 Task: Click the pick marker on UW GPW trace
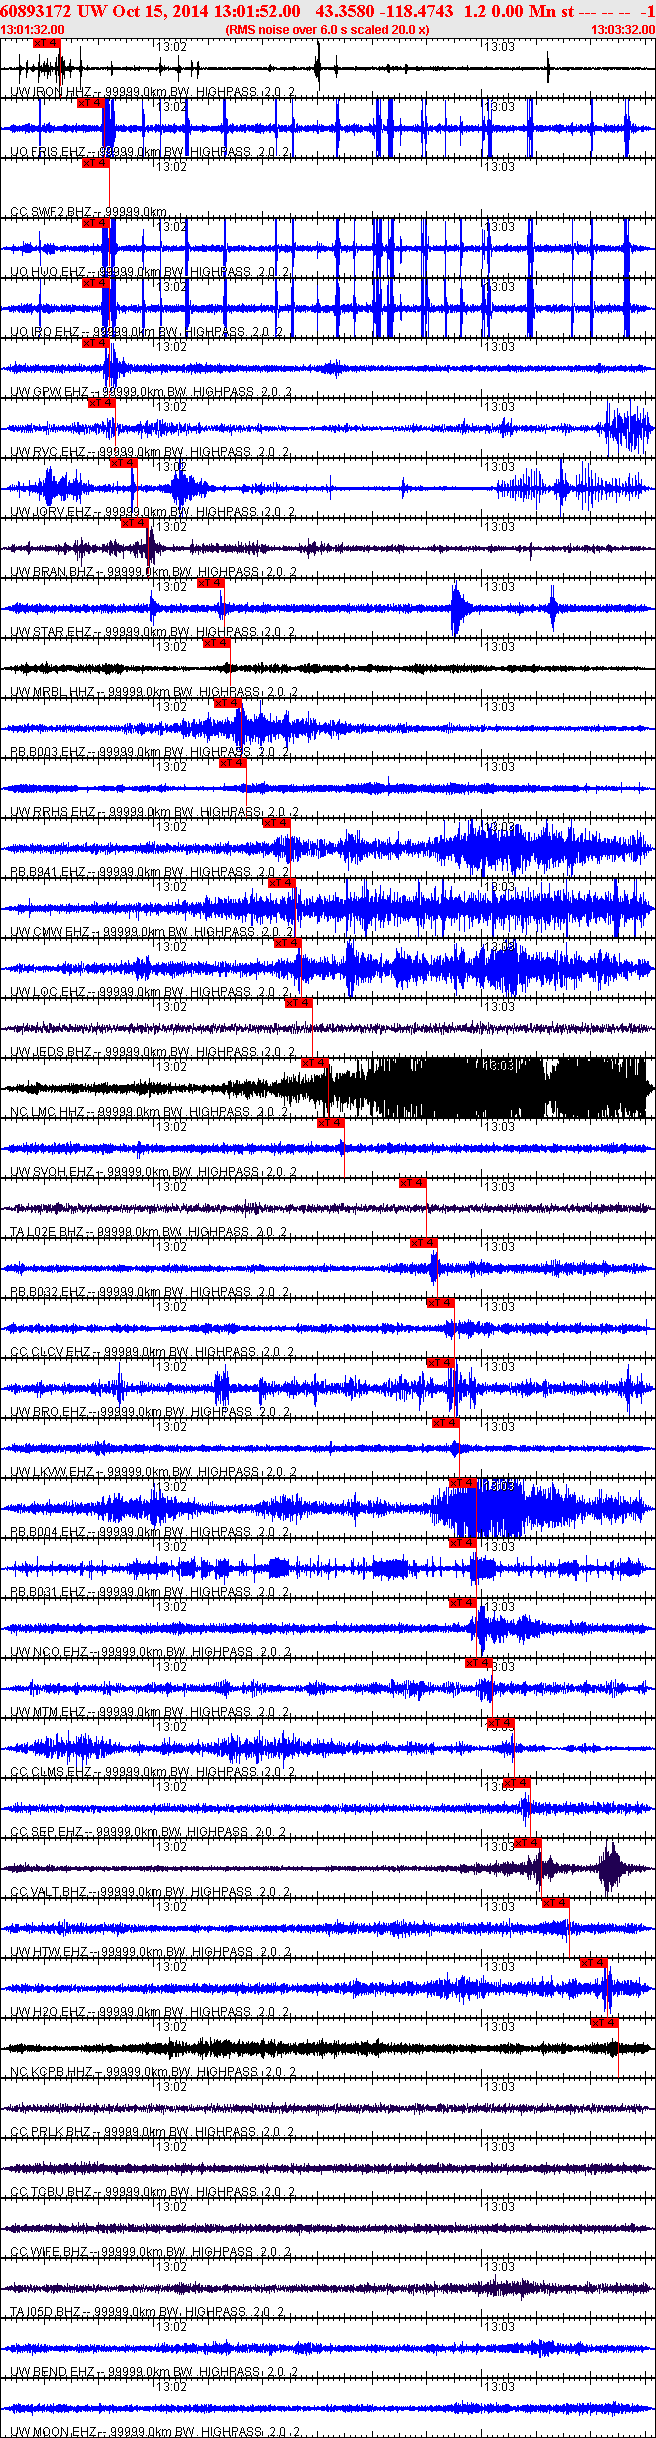coord(95,343)
